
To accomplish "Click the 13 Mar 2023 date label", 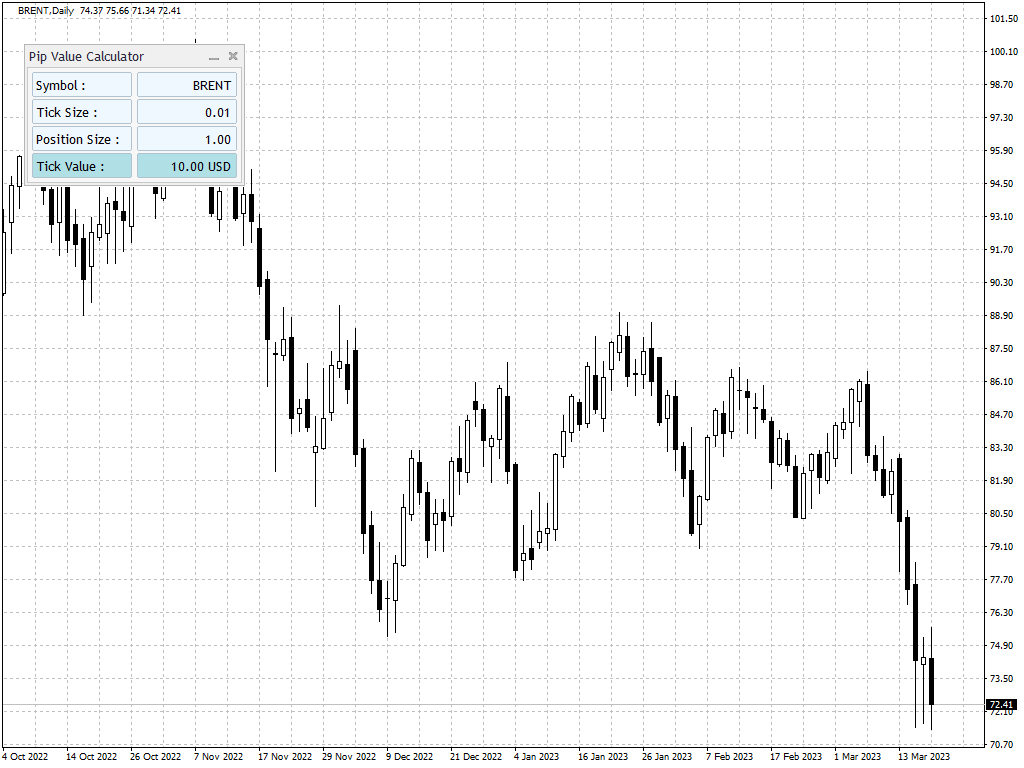I will [x=923, y=756].
